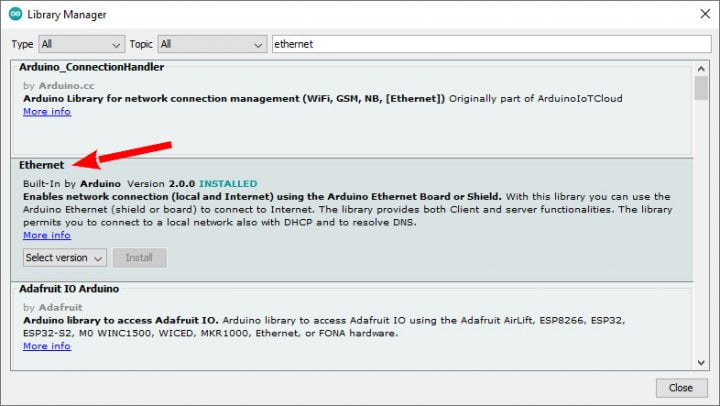Click the scrollbar down arrow
This screenshot has height=406, width=720.
tap(701, 362)
